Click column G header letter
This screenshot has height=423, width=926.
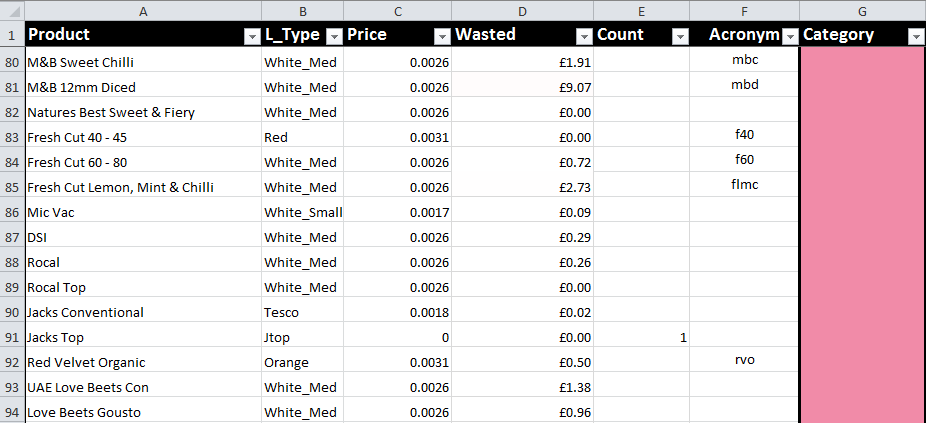click(x=862, y=10)
